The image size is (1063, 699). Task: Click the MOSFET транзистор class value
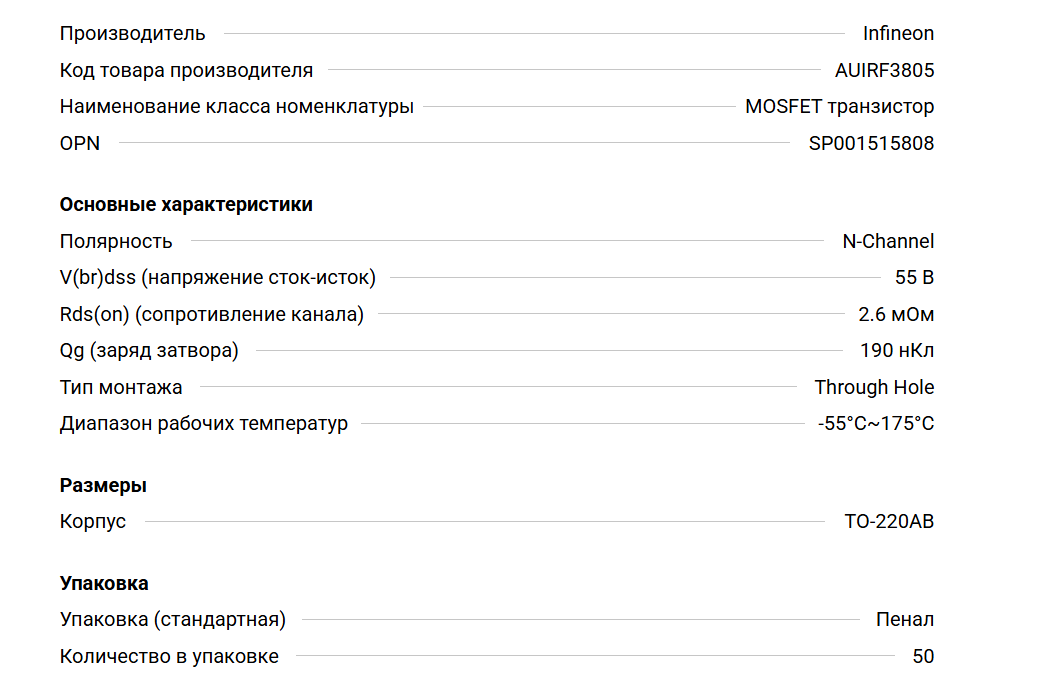point(839,107)
